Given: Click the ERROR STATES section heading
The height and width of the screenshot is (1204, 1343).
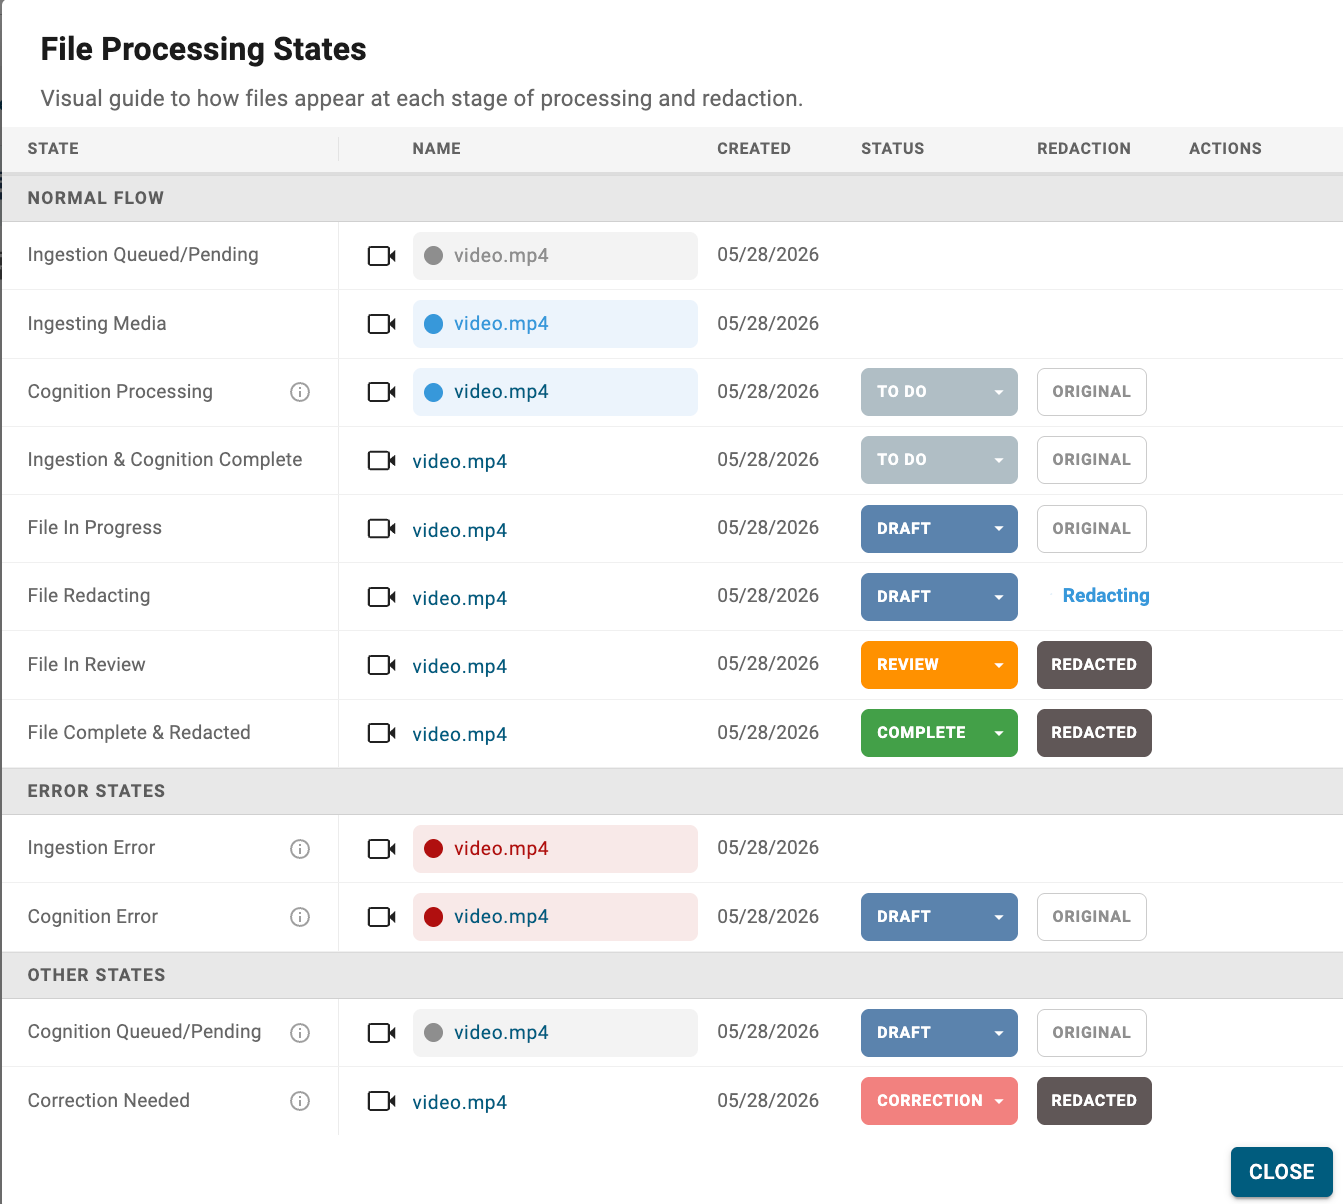Looking at the screenshot, I should [x=97, y=791].
